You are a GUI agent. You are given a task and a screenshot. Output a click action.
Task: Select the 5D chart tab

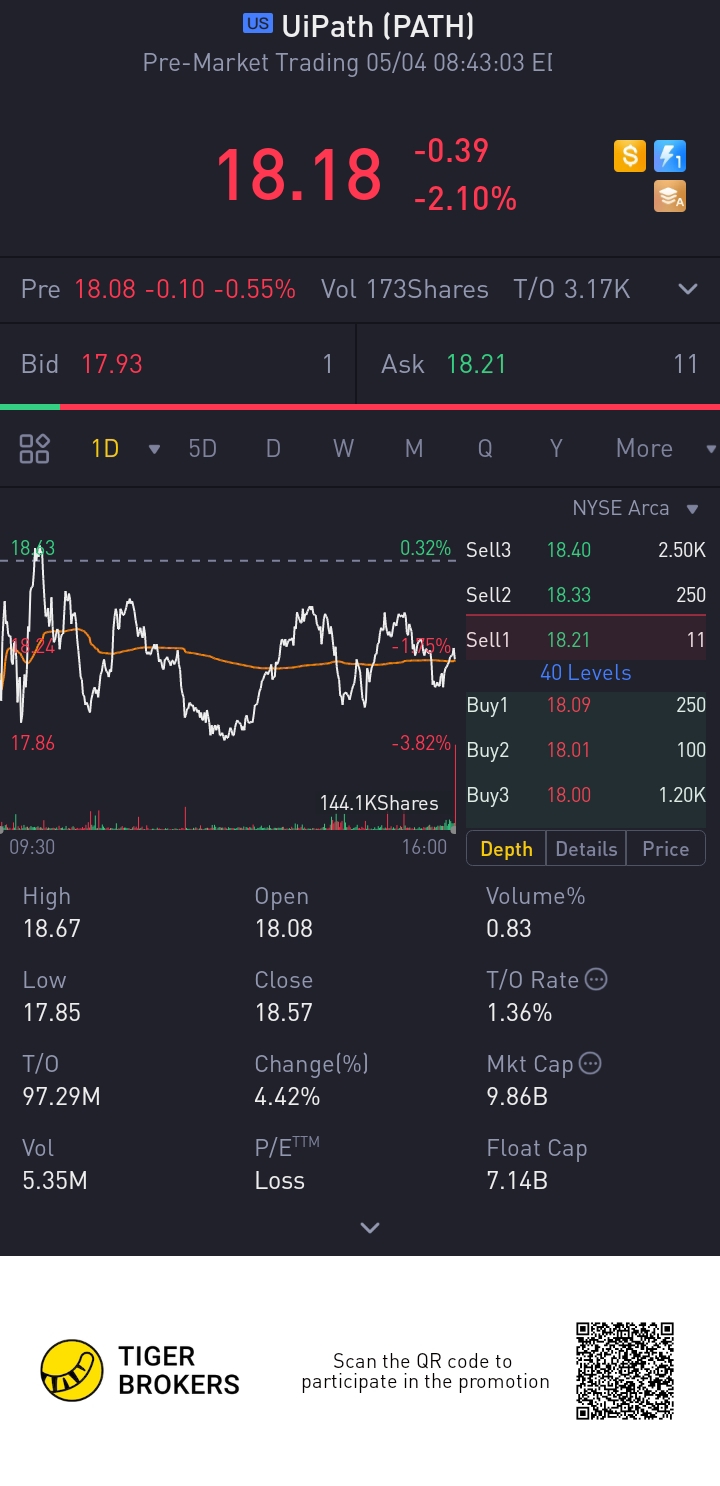pos(203,448)
